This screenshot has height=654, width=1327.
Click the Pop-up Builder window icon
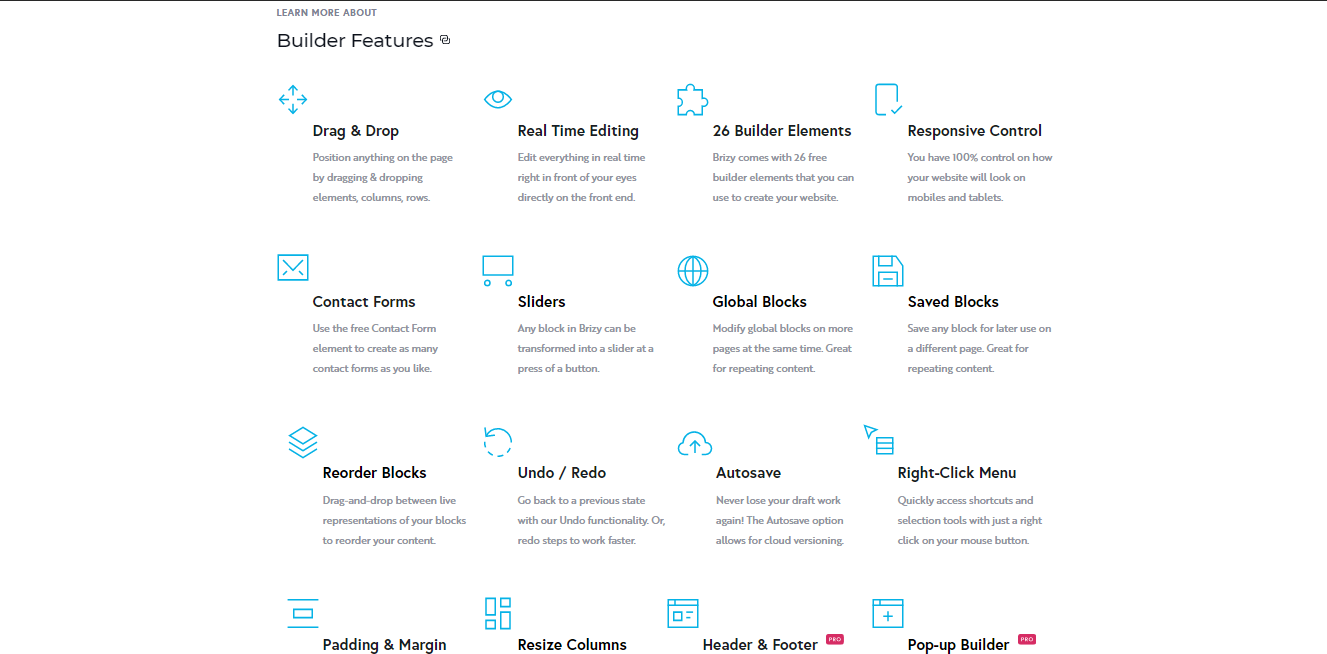point(887,613)
